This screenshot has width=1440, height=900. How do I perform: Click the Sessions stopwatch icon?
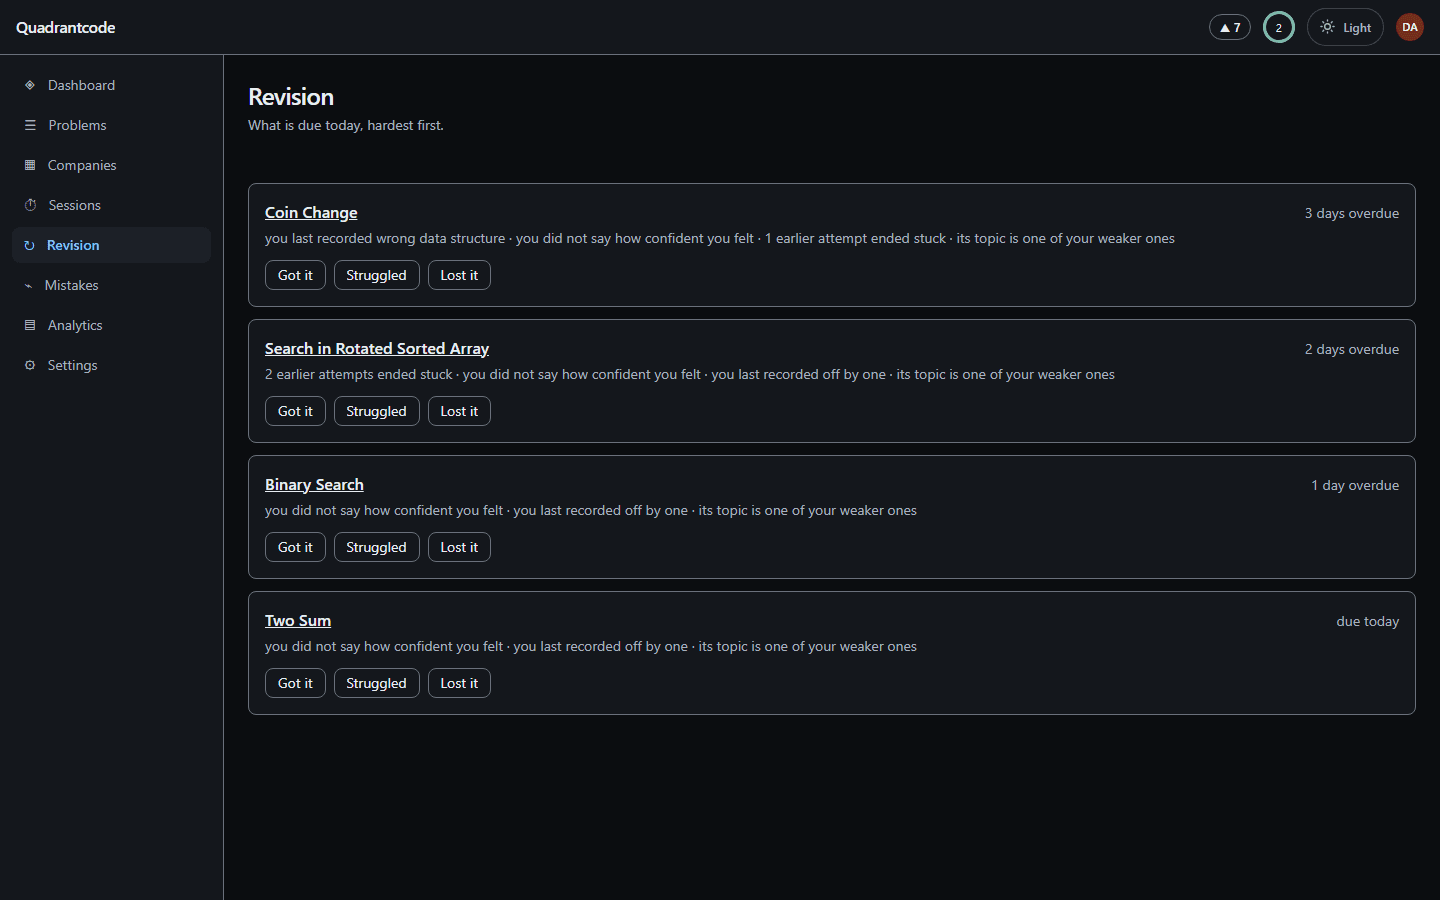pyautogui.click(x=30, y=205)
